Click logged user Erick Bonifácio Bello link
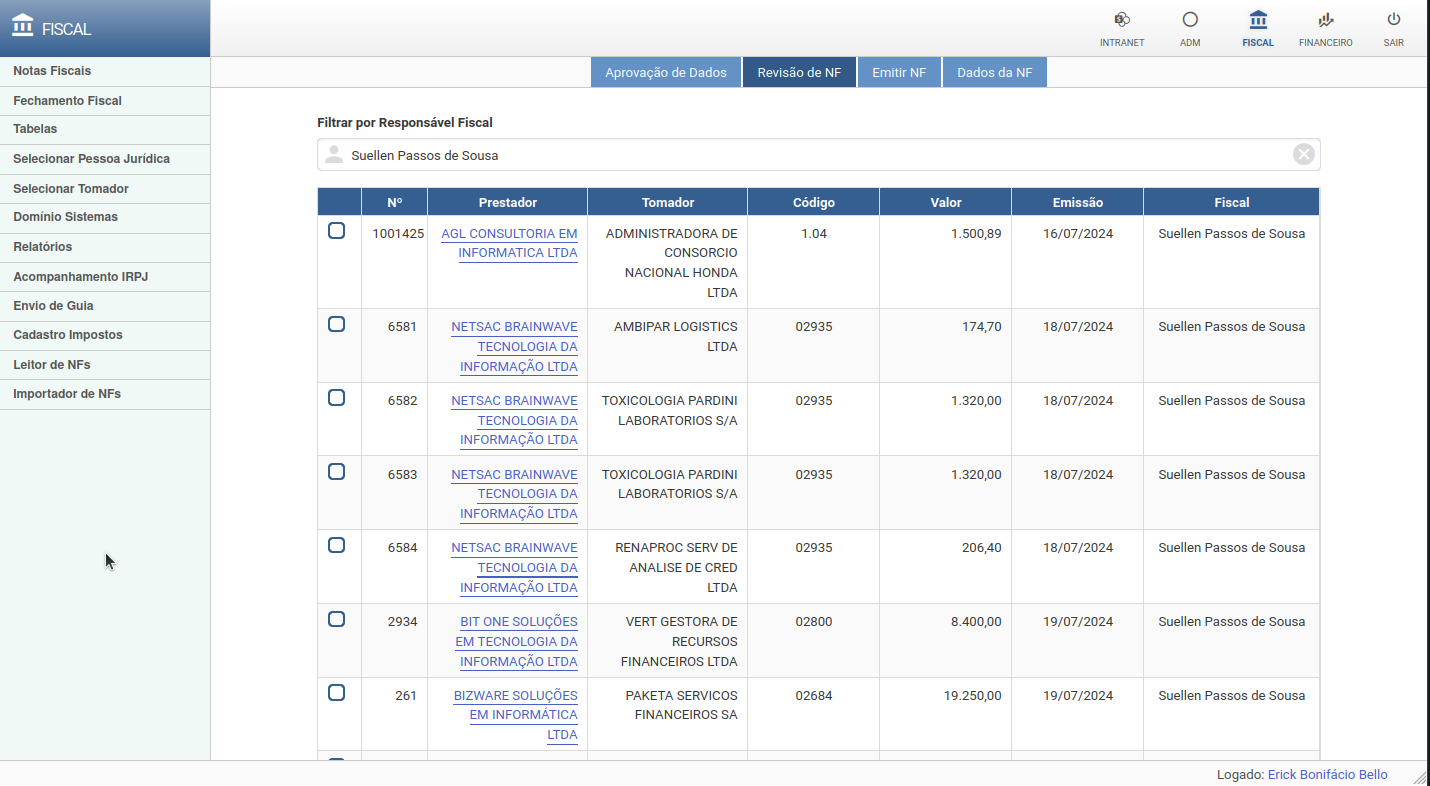The height and width of the screenshot is (786, 1430). pyautogui.click(x=1327, y=774)
